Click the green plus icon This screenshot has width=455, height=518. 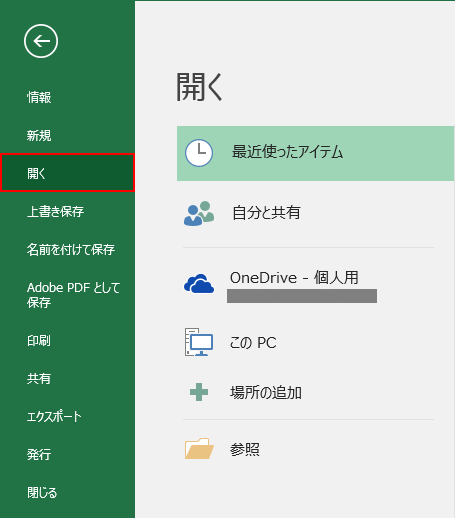coord(199,392)
